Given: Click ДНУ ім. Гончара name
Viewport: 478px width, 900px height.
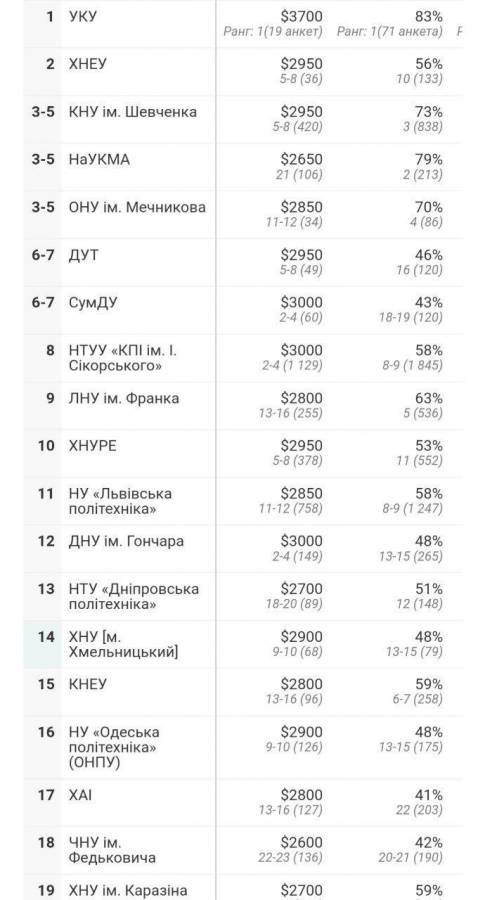Looking at the screenshot, I should click(126, 541).
